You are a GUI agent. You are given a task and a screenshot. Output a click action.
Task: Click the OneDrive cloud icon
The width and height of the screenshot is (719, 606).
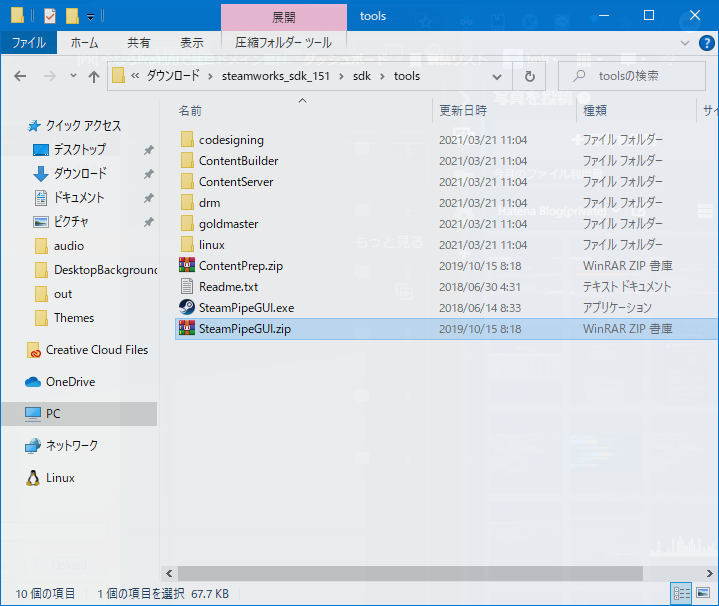tap(33, 382)
